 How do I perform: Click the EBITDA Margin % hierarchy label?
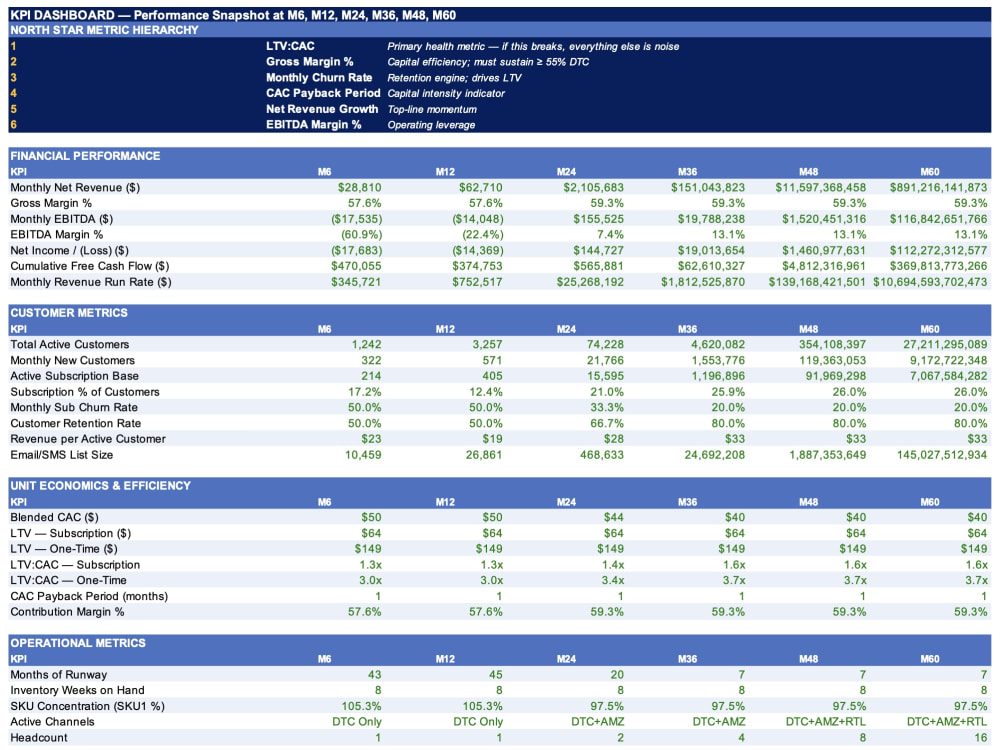(x=313, y=124)
